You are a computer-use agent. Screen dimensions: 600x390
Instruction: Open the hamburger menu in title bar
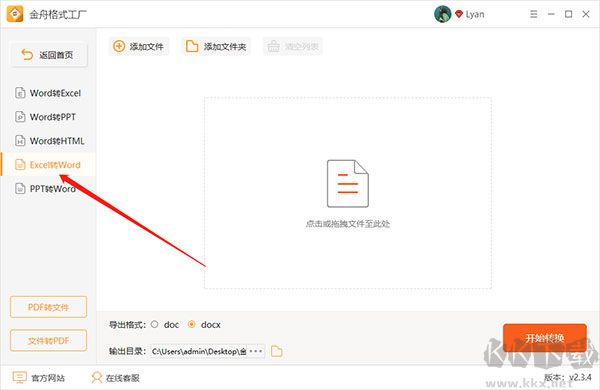point(533,14)
